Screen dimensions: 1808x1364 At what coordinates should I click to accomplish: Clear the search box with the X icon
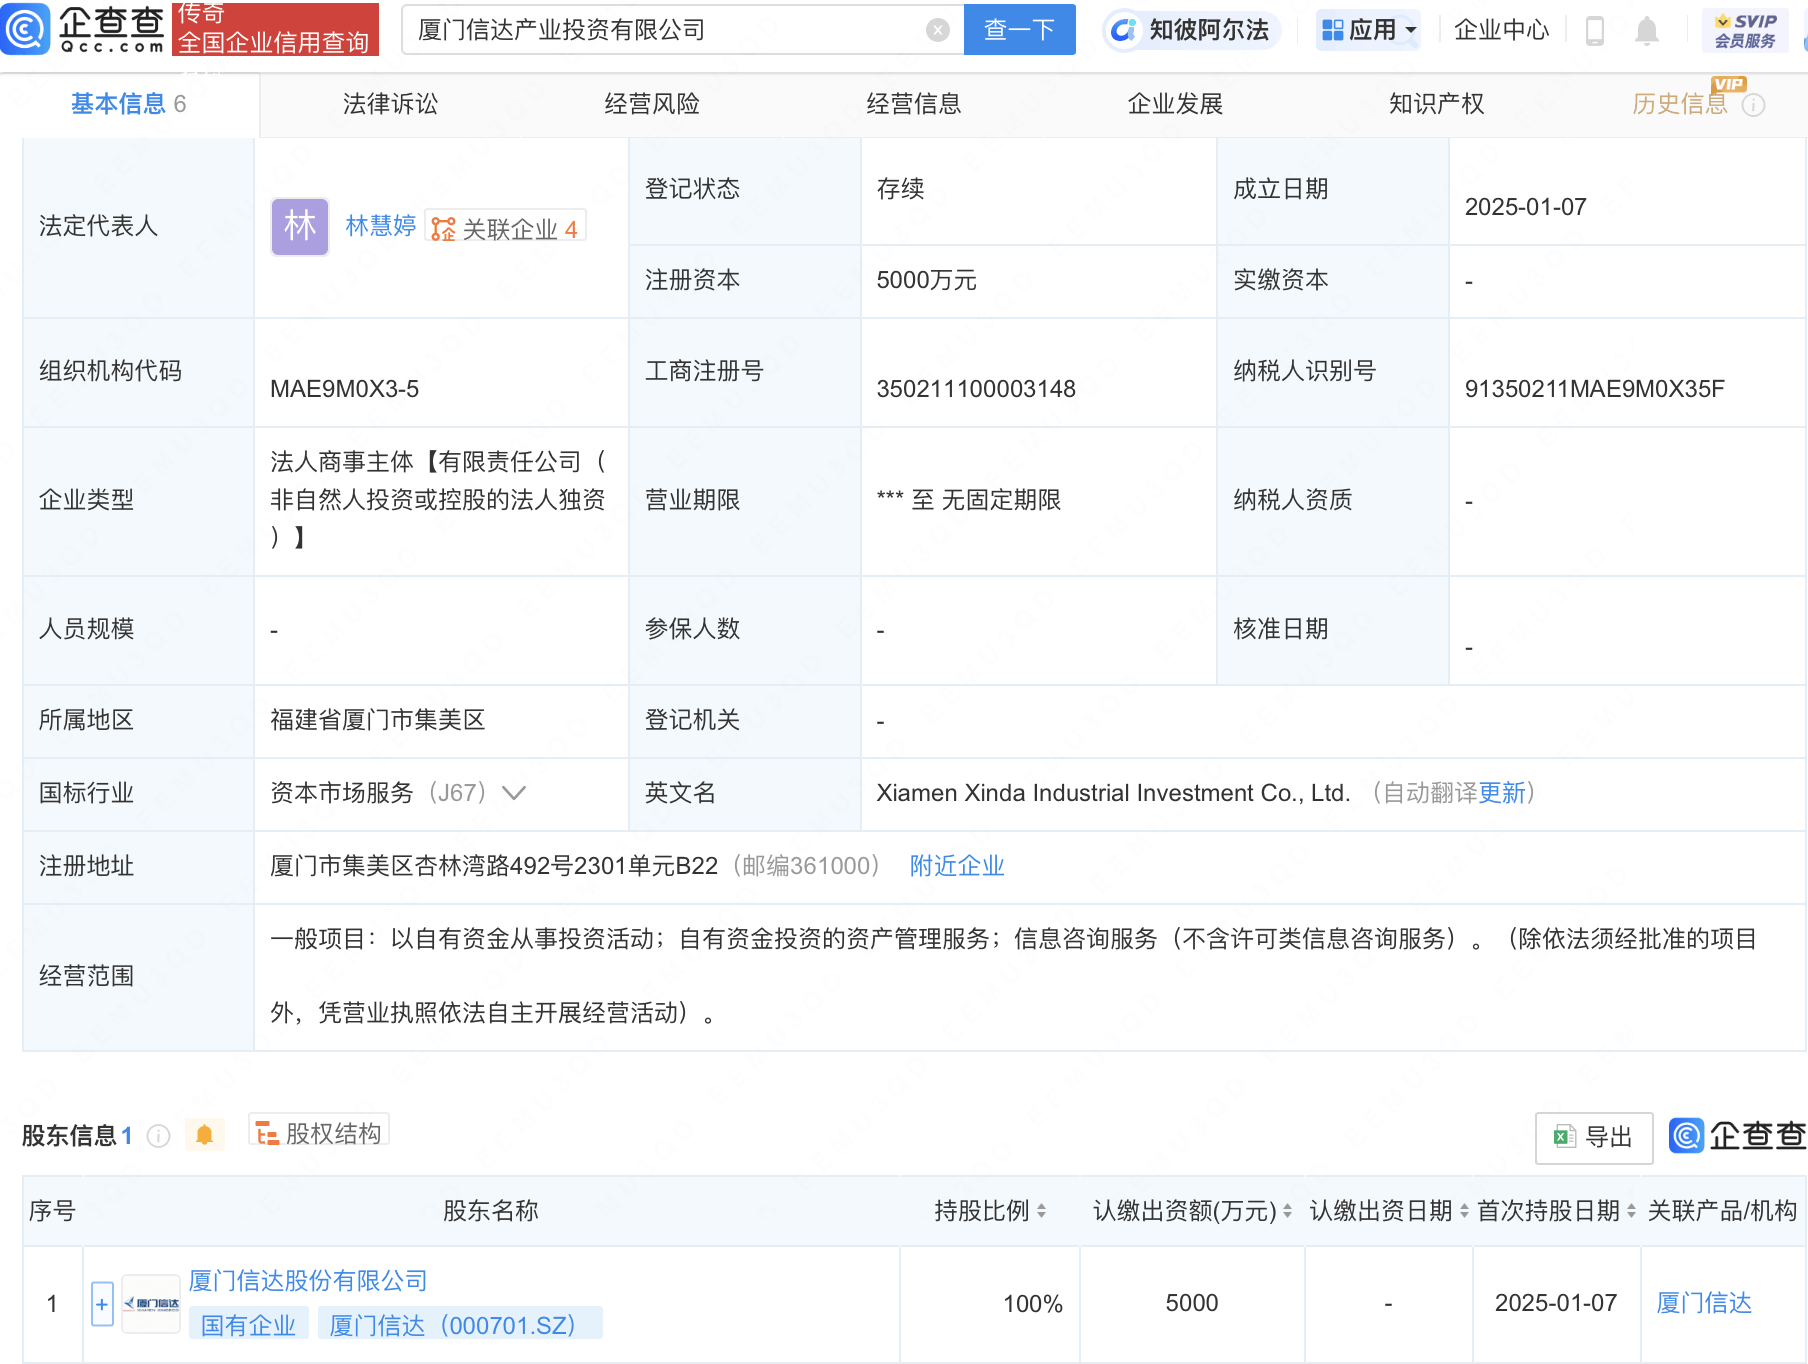click(x=938, y=30)
